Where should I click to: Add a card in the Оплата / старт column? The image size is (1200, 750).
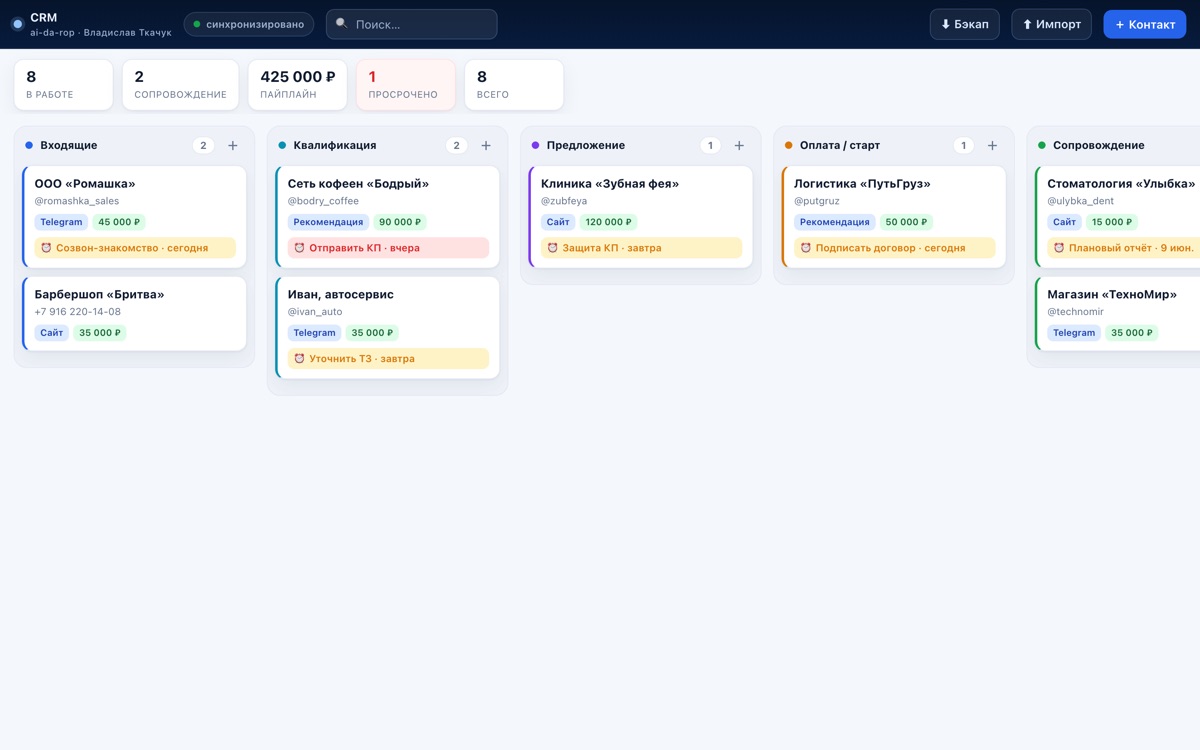992,146
